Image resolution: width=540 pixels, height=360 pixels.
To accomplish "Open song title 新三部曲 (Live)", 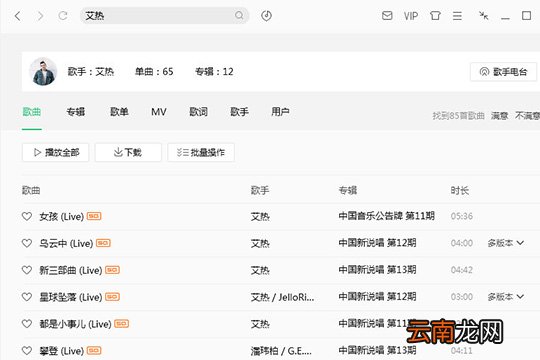I will tap(71, 270).
